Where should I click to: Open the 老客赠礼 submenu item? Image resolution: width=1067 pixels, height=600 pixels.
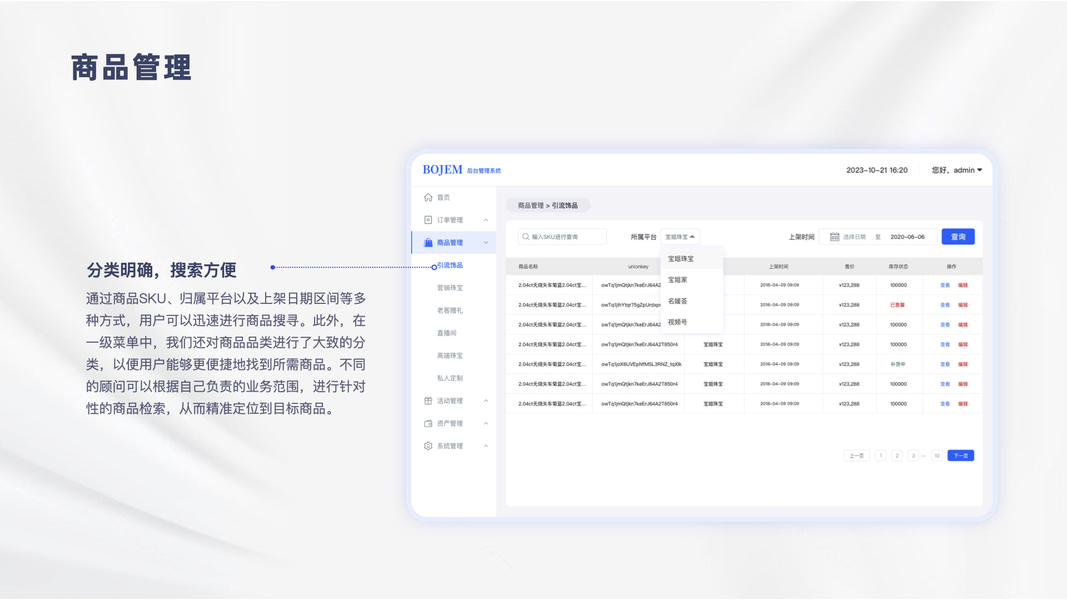click(450, 310)
